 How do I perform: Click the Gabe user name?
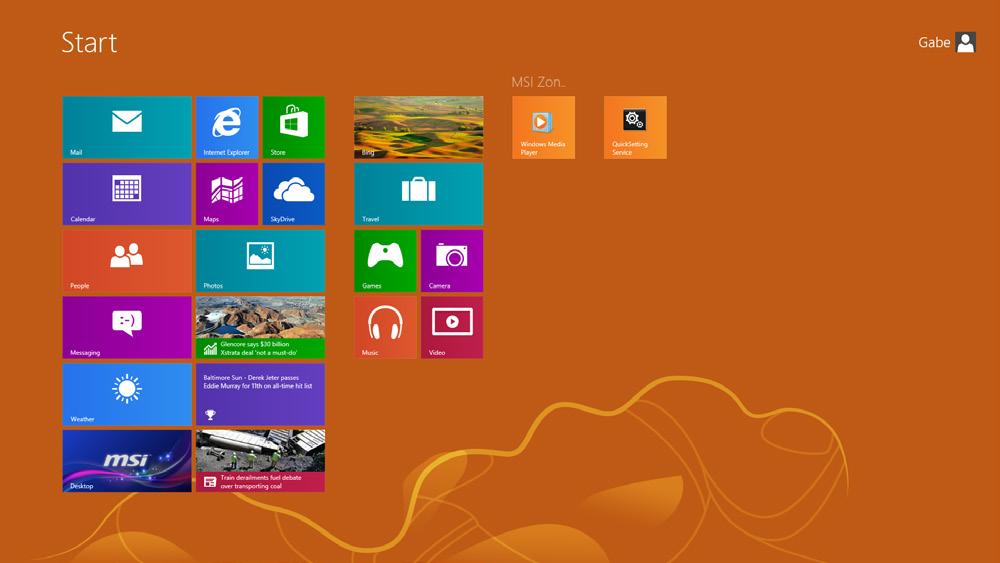934,43
